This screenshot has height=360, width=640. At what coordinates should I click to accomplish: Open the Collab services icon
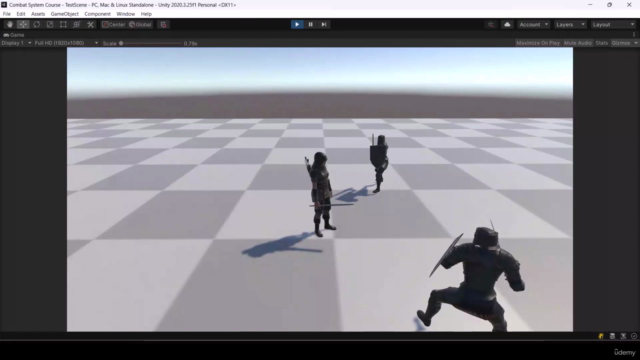[x=491, y=24]
